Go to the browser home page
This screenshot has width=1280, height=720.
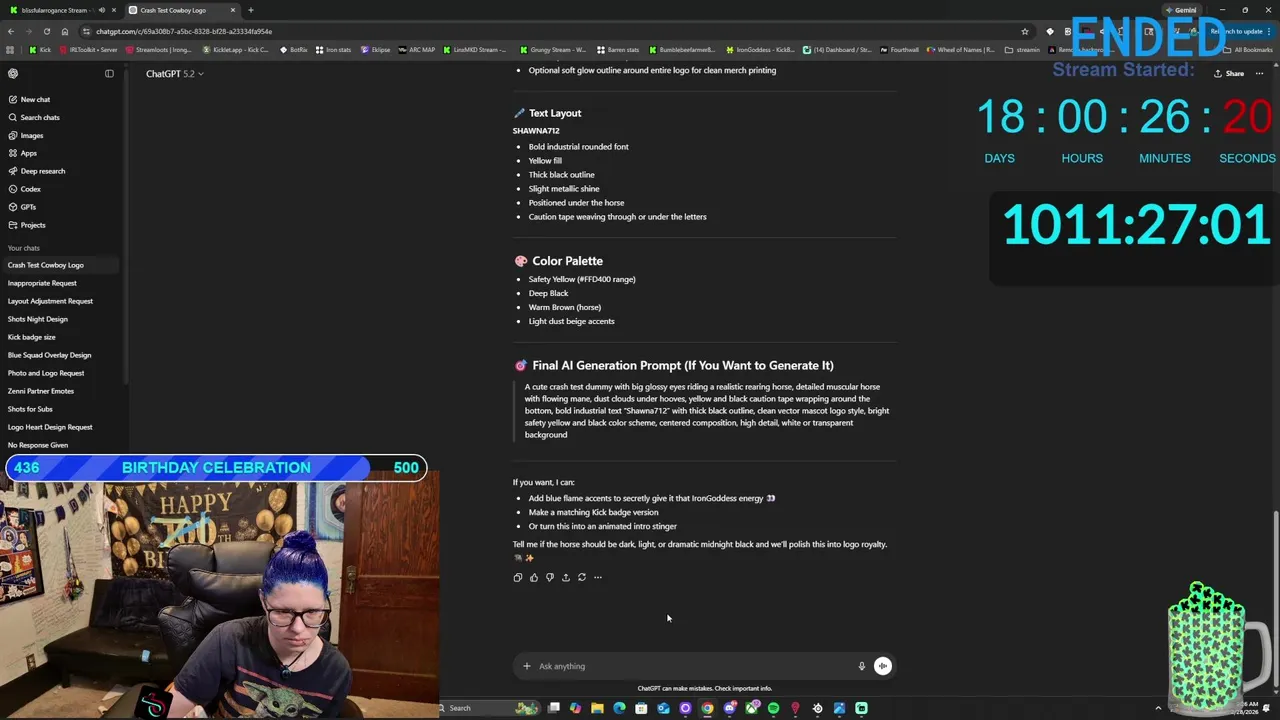(64, 31)
